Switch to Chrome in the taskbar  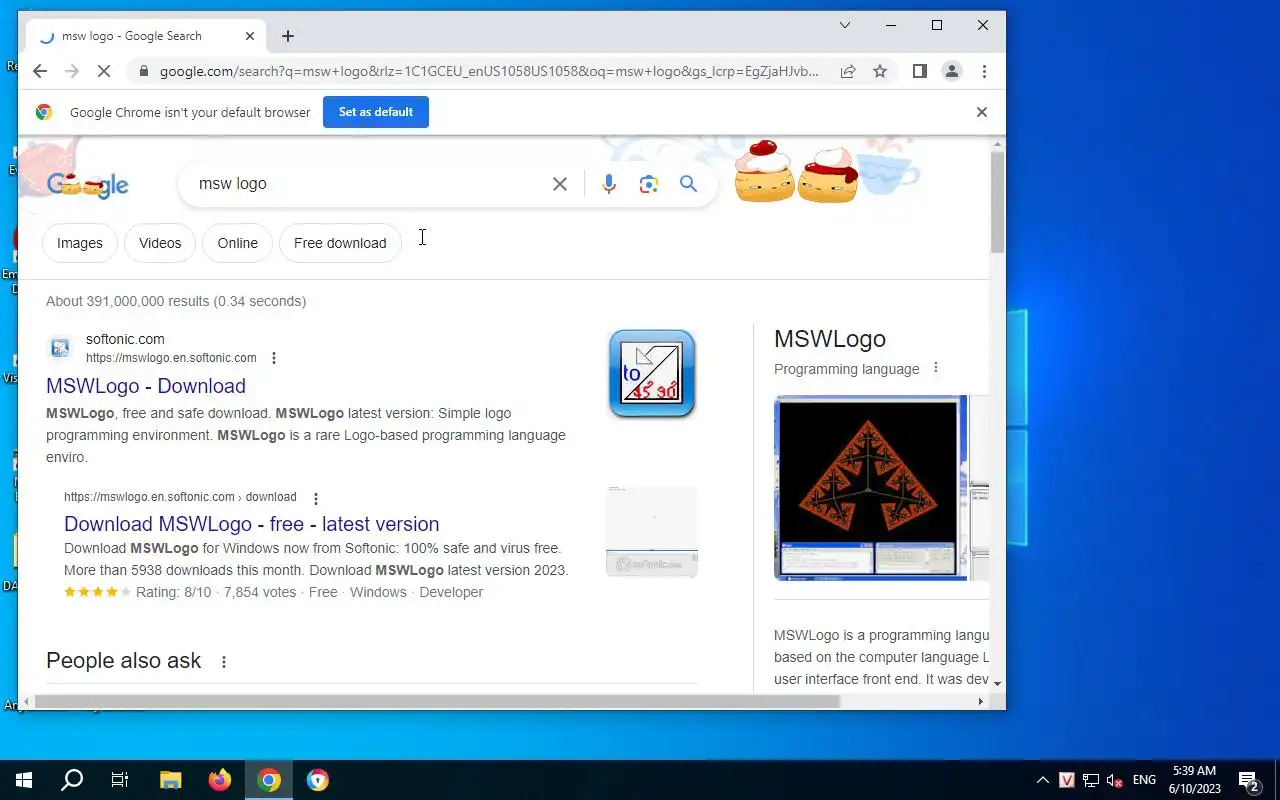pos(269,780)
